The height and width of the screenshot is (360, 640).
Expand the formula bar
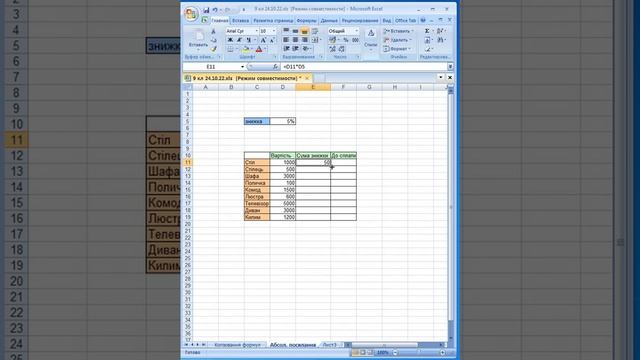[x=450, y=67]
